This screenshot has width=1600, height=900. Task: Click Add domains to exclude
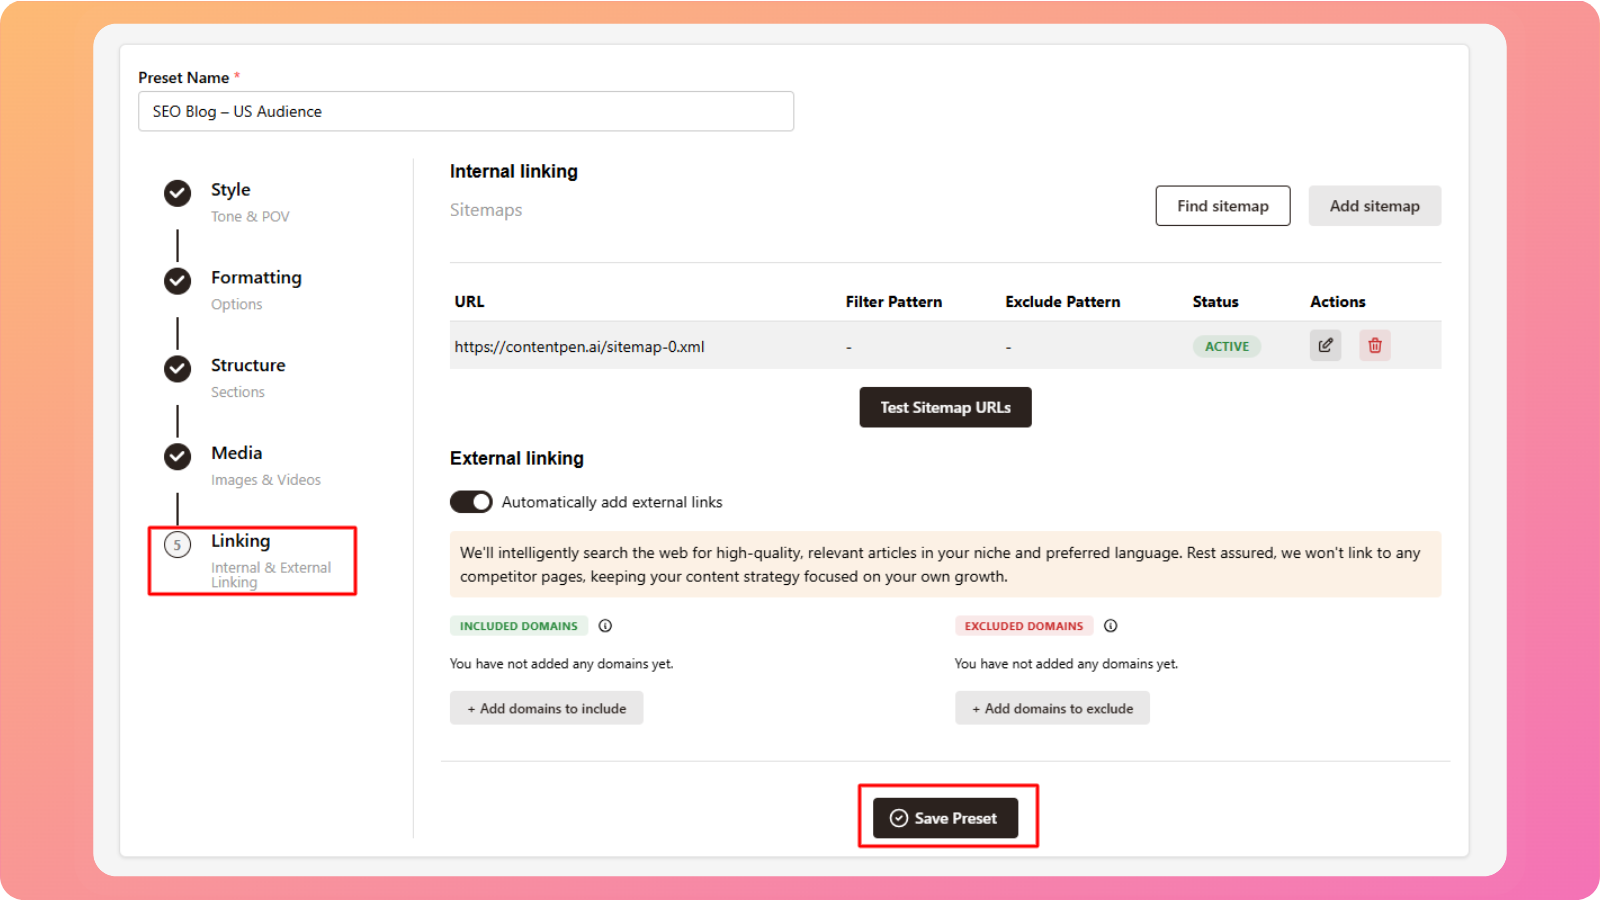(x=1052, y=708)
